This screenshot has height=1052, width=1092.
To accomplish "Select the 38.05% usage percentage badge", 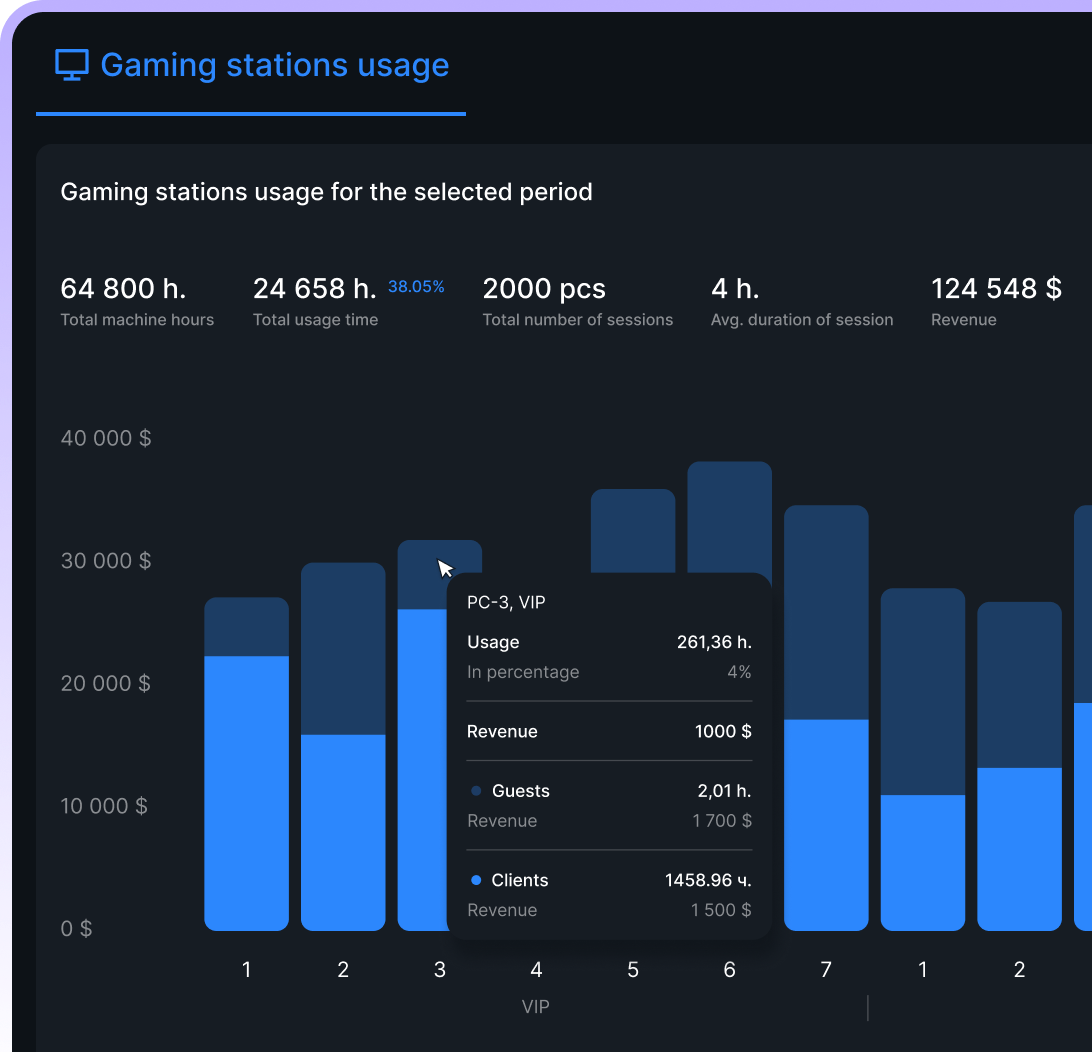I will pyautogui.click(x=416, y=287).
